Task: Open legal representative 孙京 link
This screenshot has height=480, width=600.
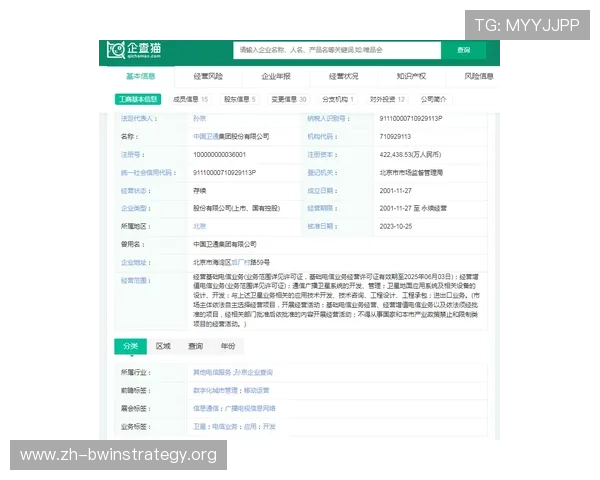Action: (199, 118)
